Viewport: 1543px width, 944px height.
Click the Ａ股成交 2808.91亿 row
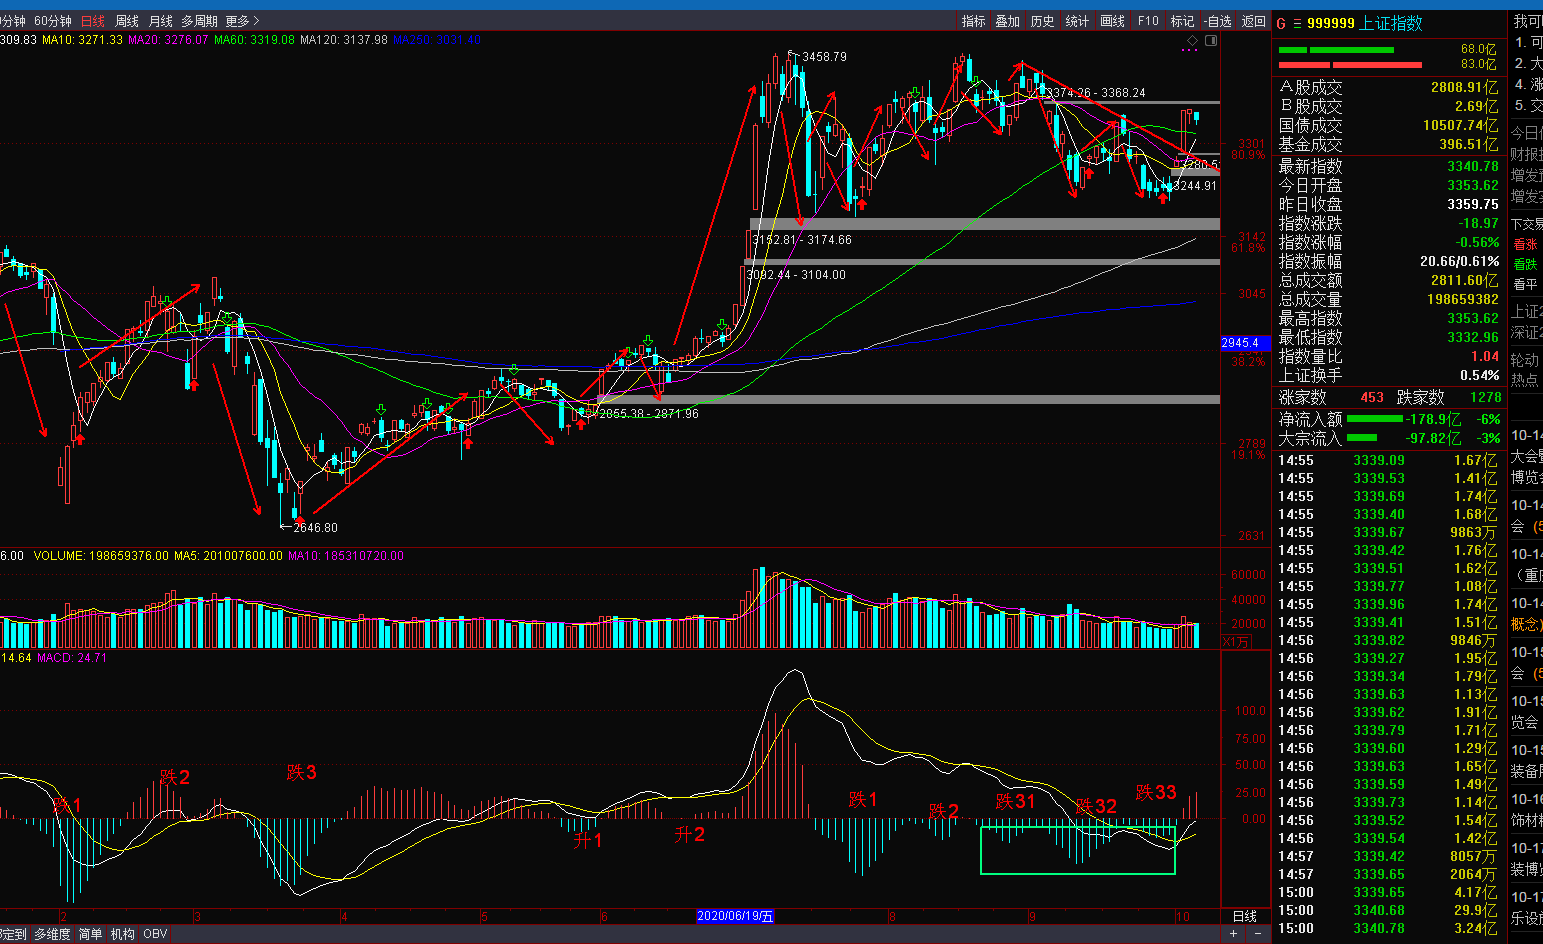(1388, 87)
